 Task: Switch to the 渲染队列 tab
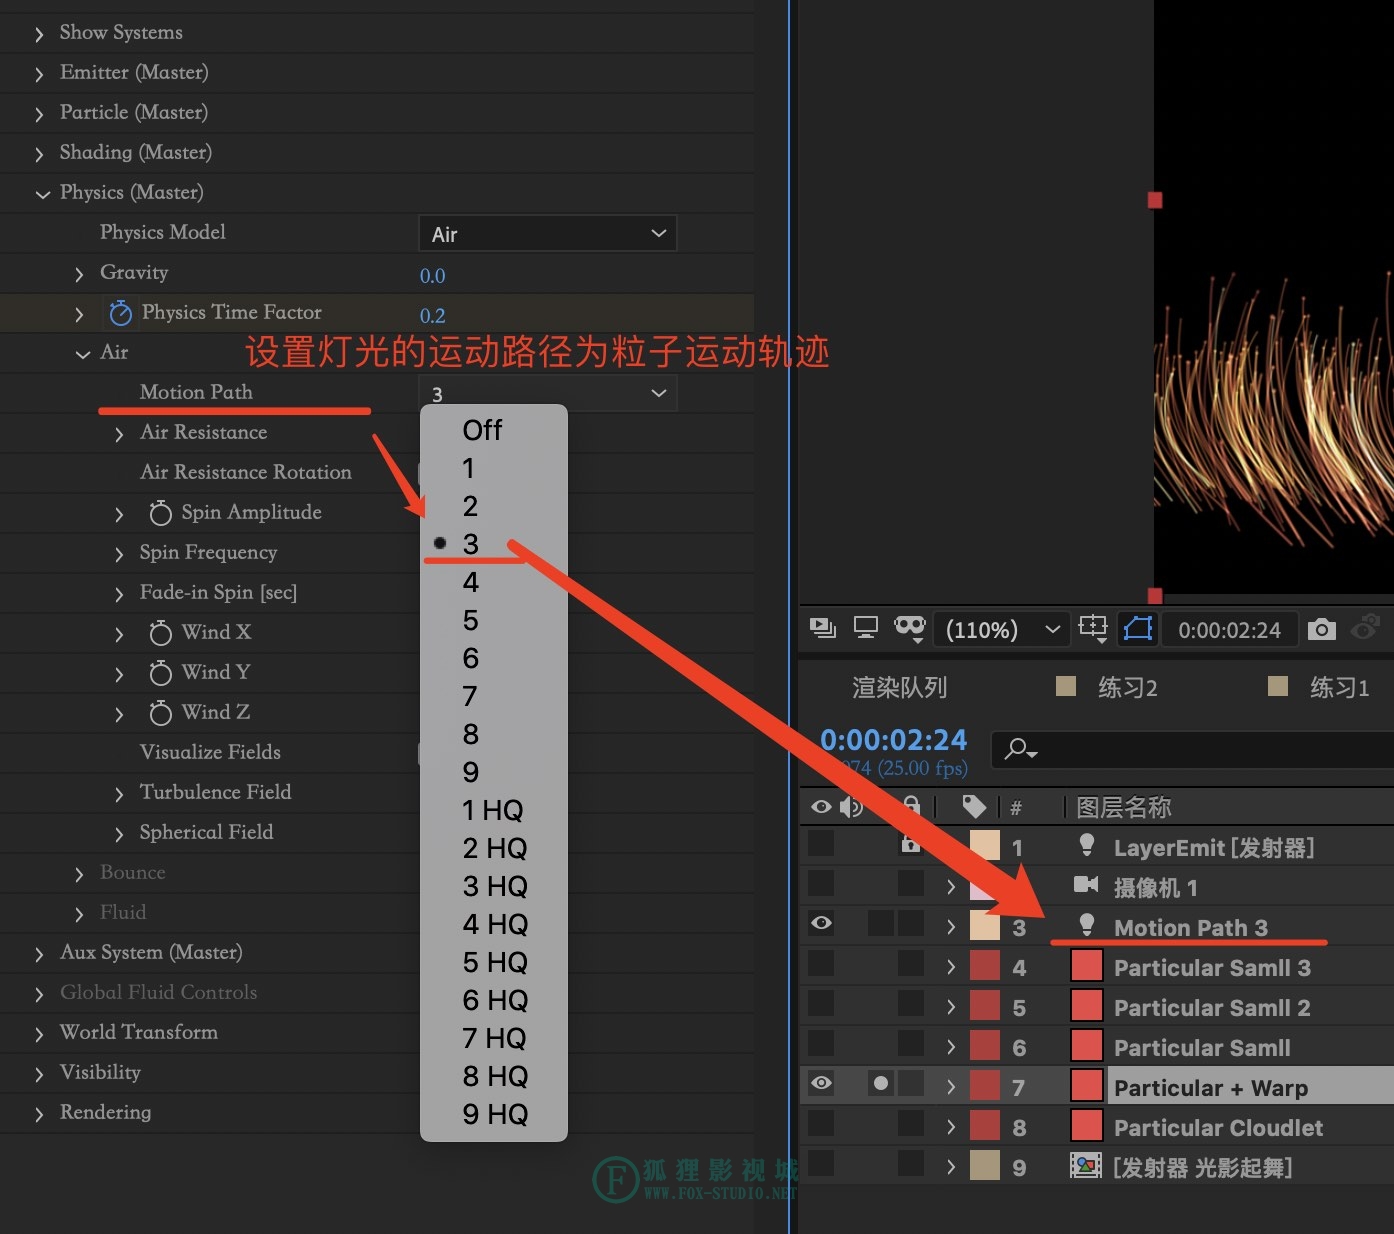point(899,687)
